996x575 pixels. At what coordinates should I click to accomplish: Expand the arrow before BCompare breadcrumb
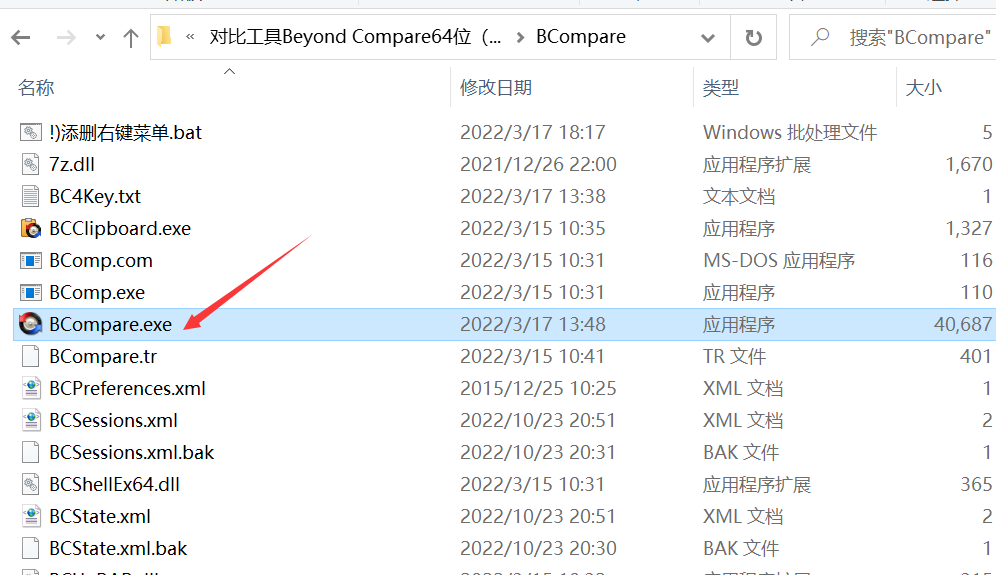pyautogui.click(x=520, y=37)
